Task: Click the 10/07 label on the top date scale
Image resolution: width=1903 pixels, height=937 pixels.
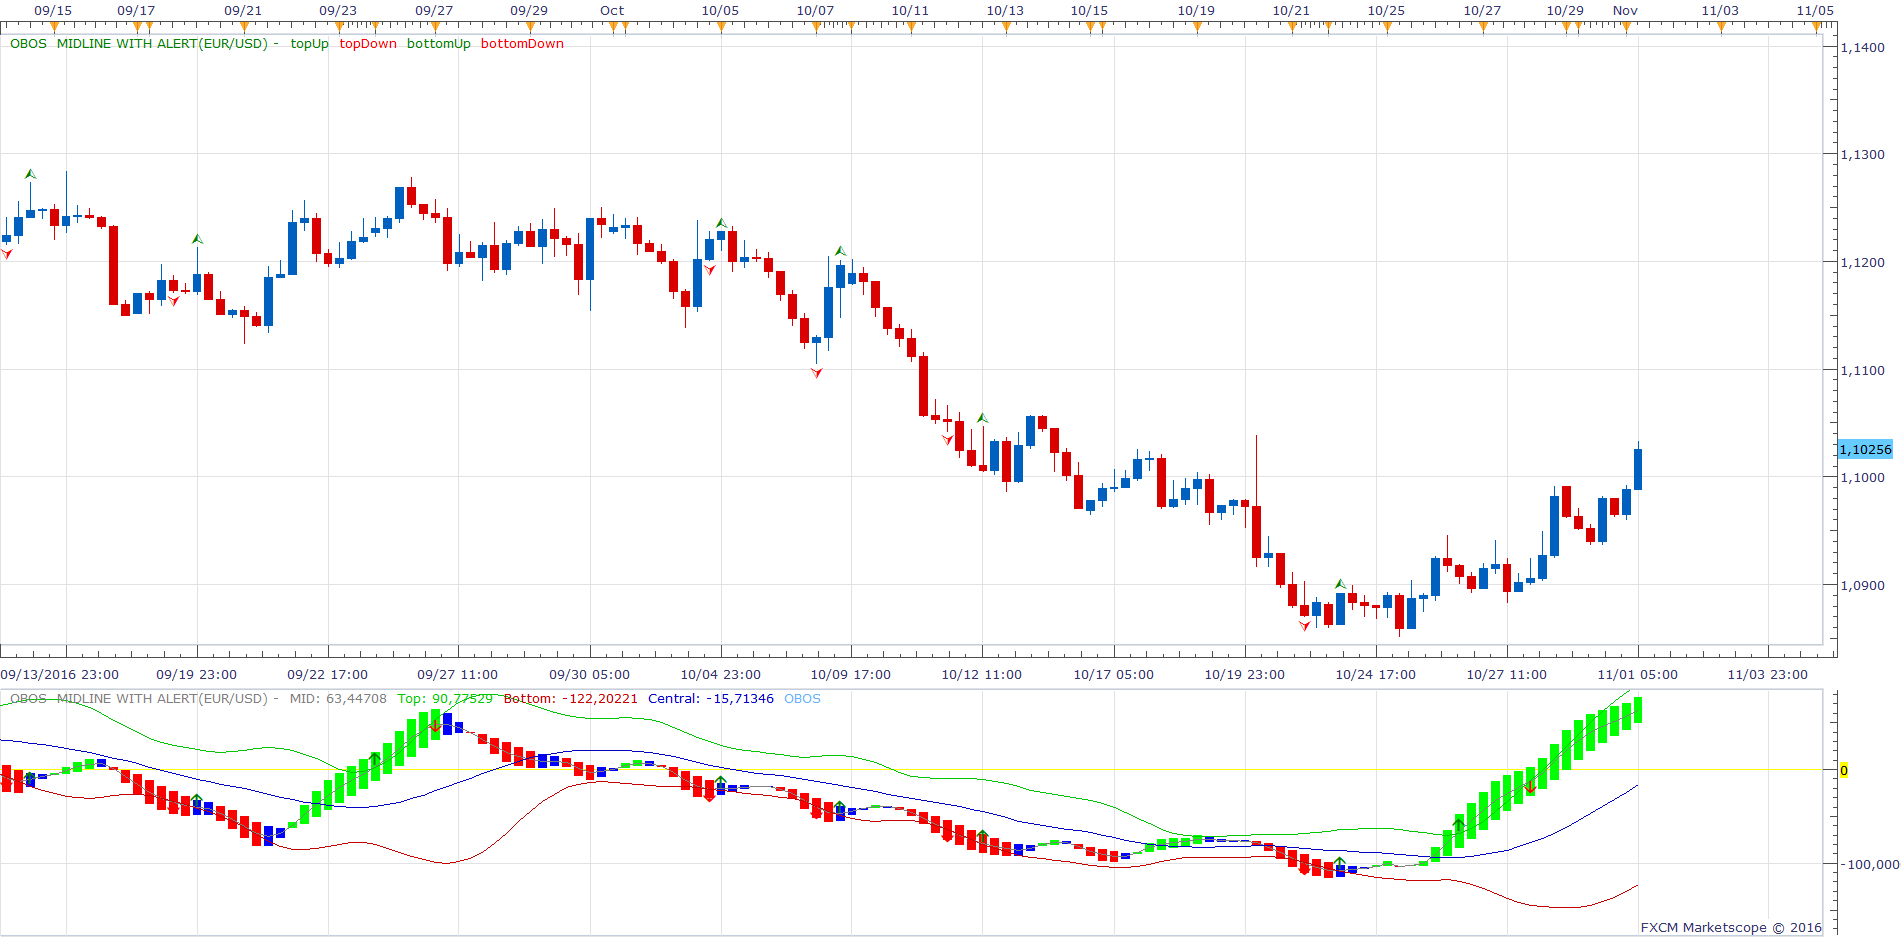Action: click(815, 11)
